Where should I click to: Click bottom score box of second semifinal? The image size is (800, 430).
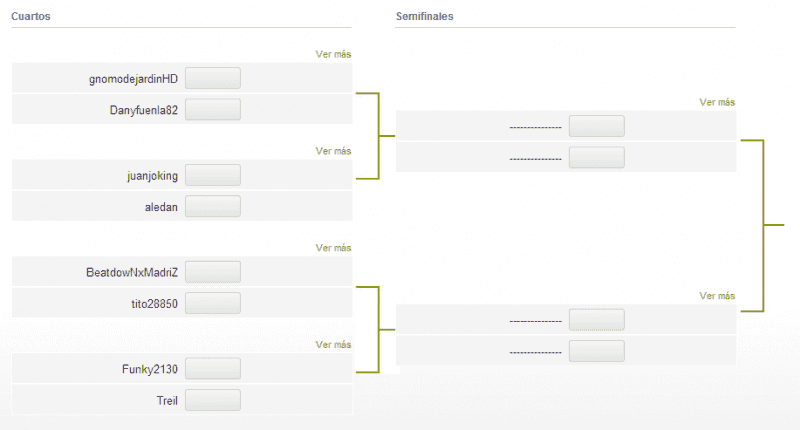pos(596,351)
